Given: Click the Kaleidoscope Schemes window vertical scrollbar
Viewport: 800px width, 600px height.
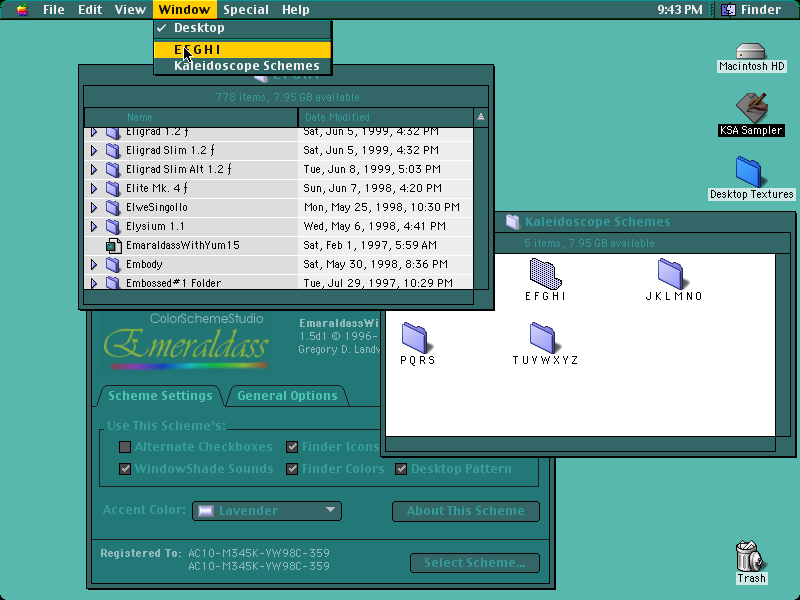Looking at the screenshot, I should tap(783, 345).
